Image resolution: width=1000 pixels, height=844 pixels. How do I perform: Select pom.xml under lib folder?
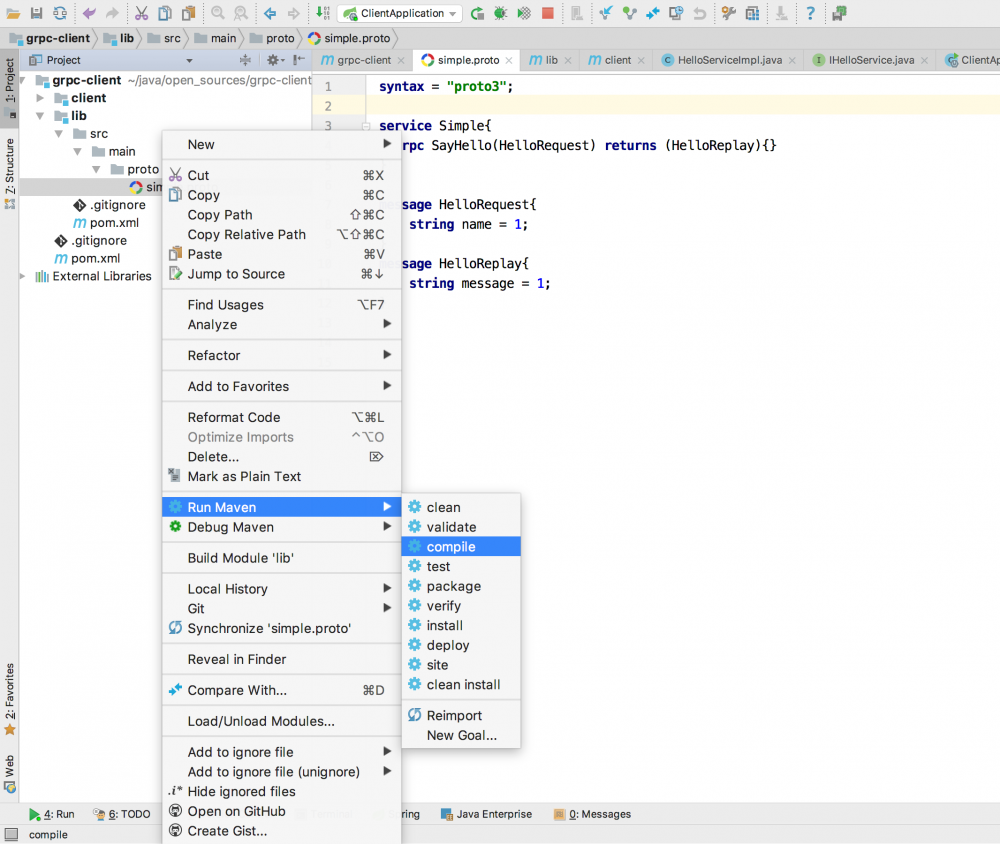(x=114, y=223)
